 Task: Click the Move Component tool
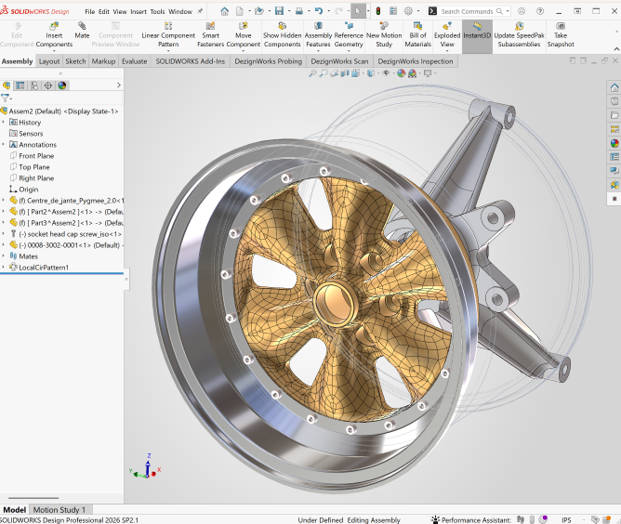[243, 35]
